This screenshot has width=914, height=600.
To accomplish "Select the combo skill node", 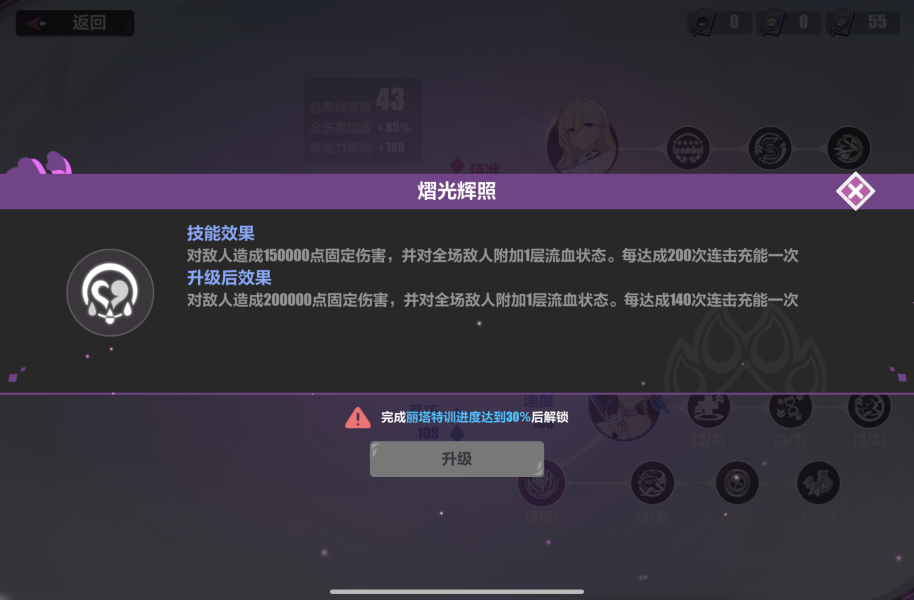I will point(688,149).
